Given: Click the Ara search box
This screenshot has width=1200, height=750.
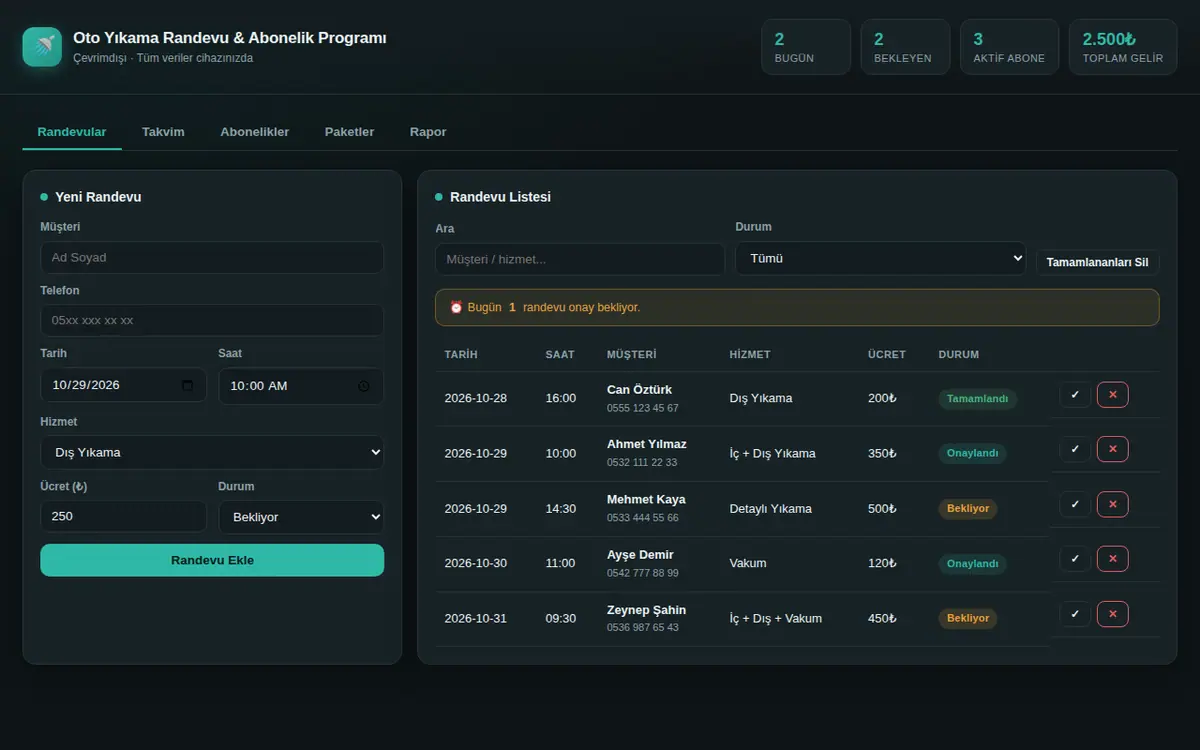Looking at the screenshot, I should (580, 259).
